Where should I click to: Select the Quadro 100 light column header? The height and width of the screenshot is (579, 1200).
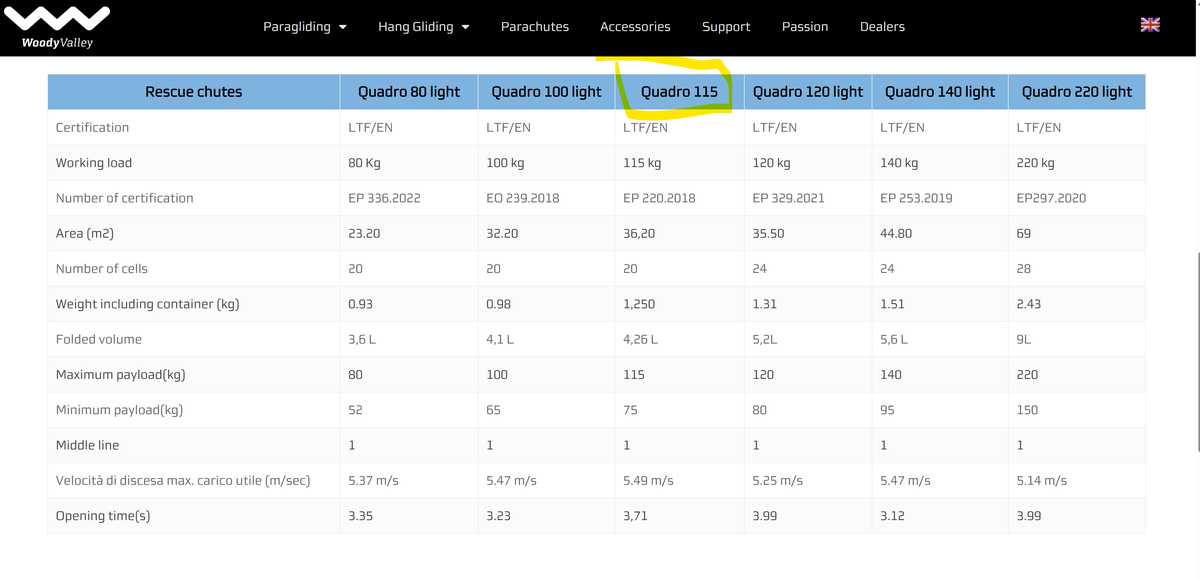(546, 92)
